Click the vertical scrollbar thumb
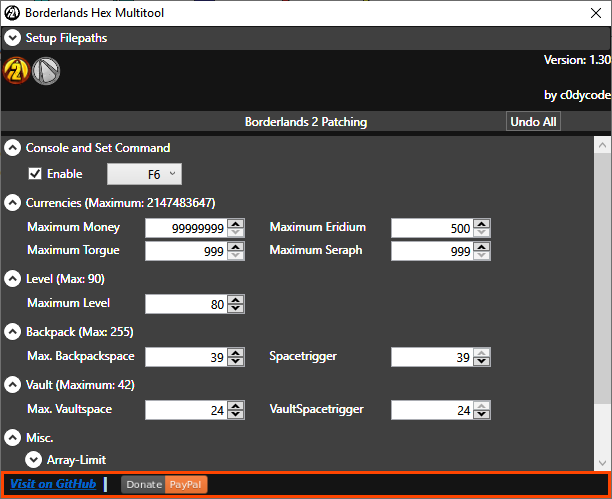The width and height of the screenshot is (612, 499). coord(602,279)
